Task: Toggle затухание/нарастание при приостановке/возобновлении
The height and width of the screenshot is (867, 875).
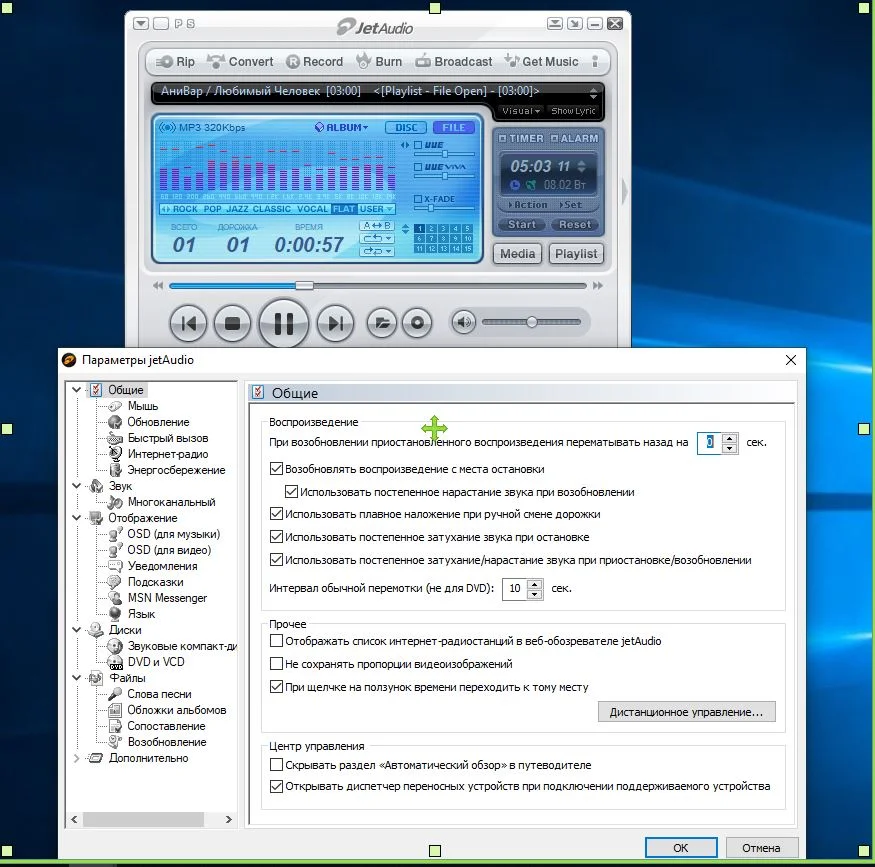Action: [x=276, y=560]
